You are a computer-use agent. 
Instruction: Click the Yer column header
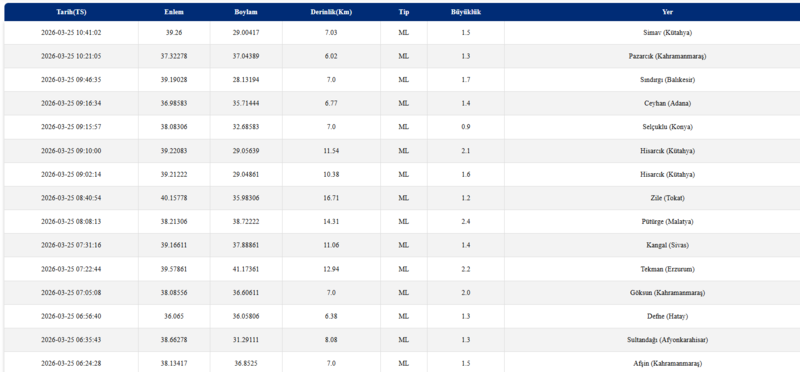pyautogui.click(x=667, y=12)
